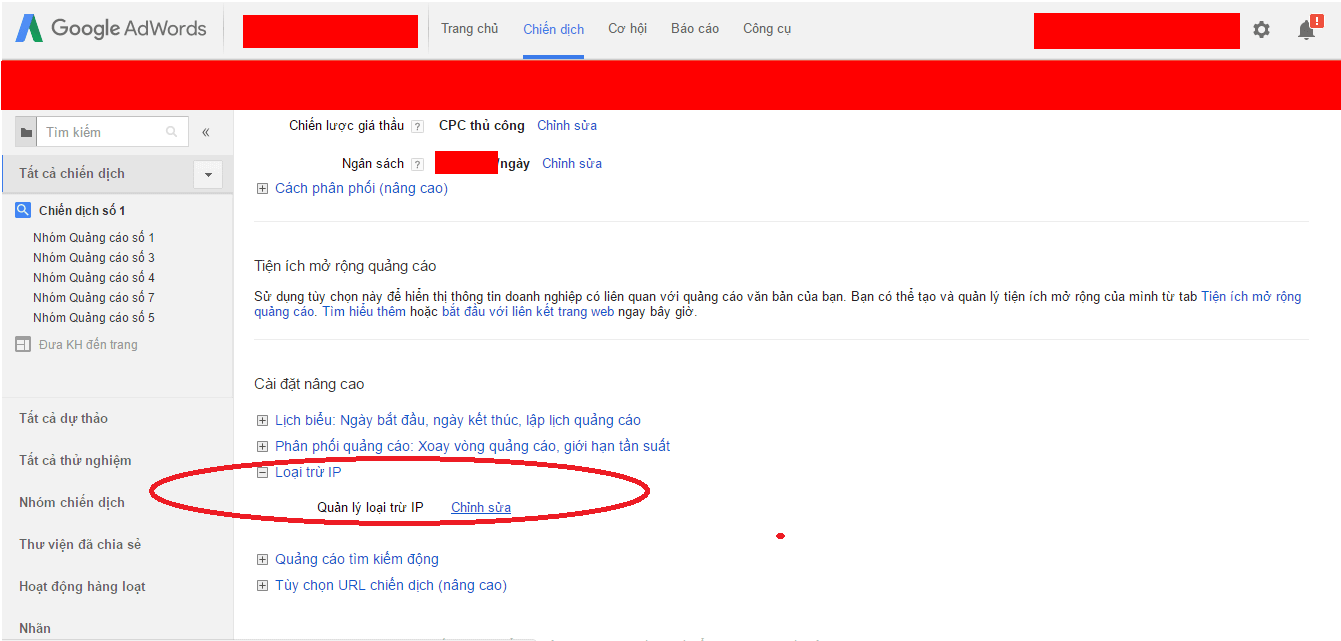The image size is (1341, 641).
Task: Open Nhóm chiến dịch
Action: pos(72,502)
